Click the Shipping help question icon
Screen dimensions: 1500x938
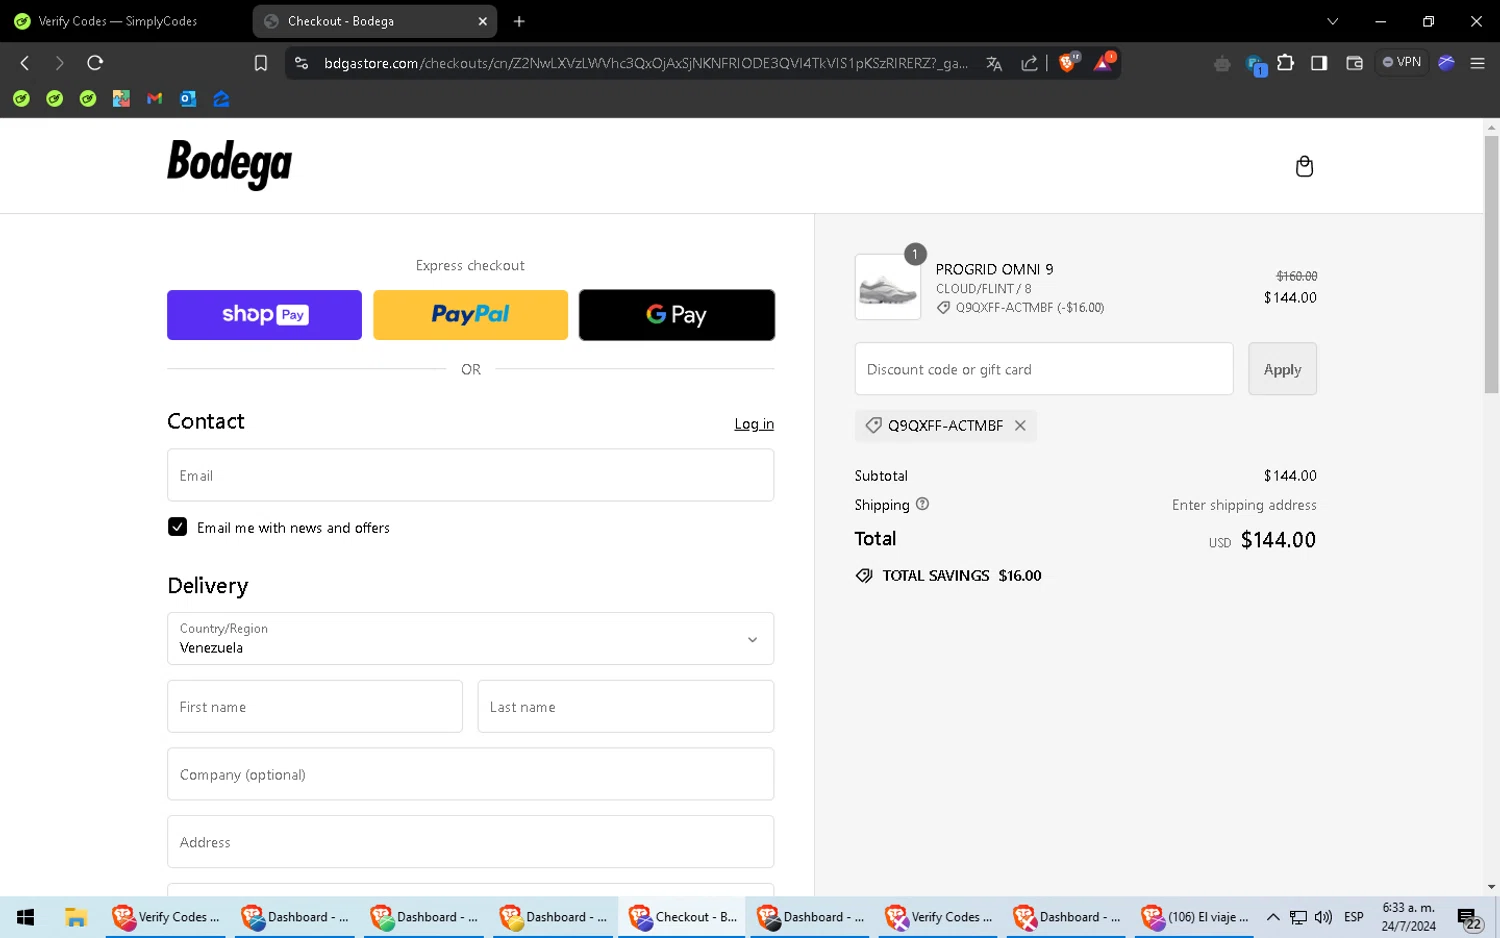tap(922, 504)
